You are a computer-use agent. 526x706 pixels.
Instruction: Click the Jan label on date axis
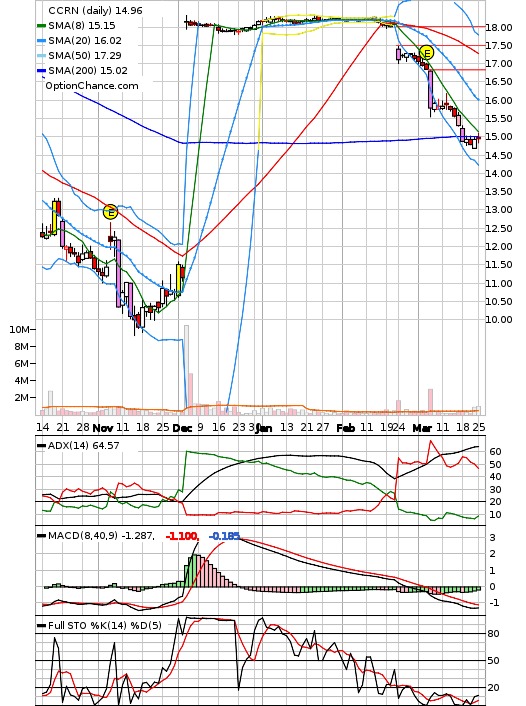[264, 428]
